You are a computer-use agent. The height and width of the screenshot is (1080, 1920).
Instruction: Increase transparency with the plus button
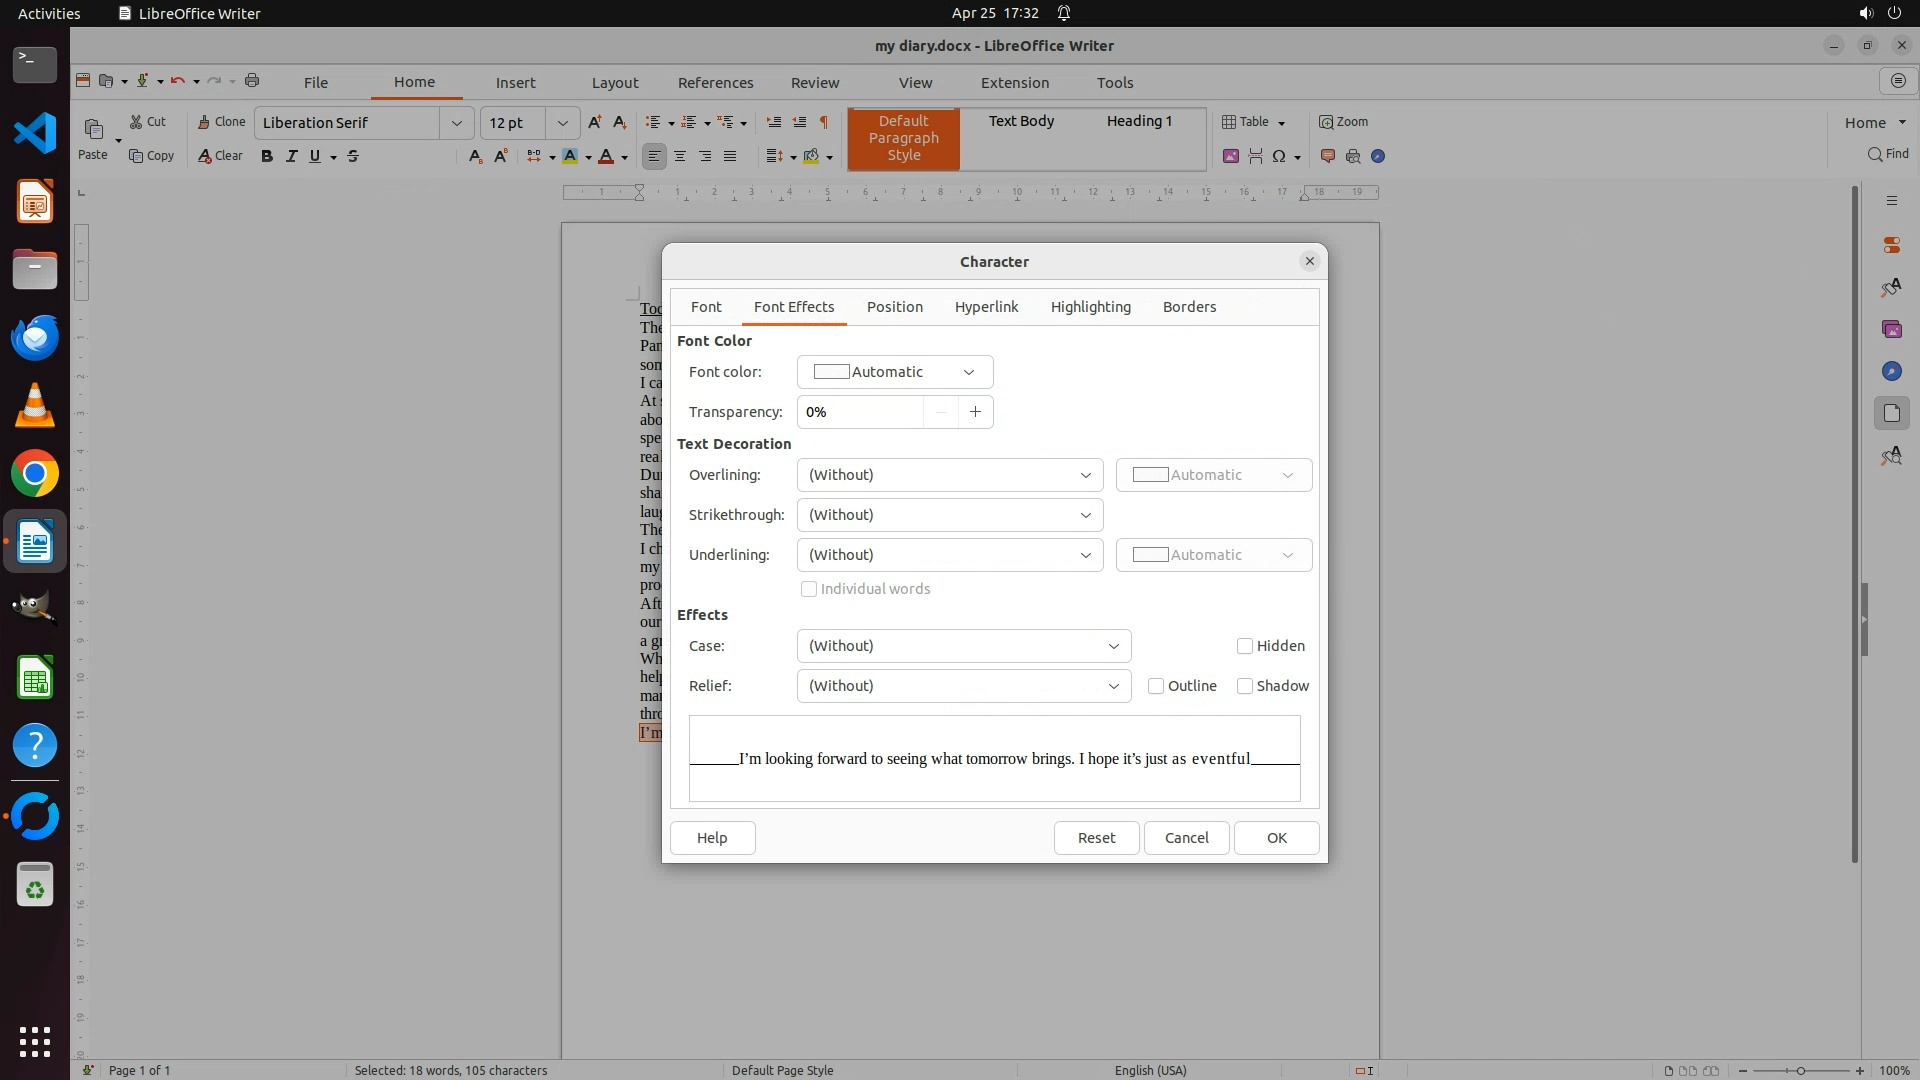[x=975, y=412]
